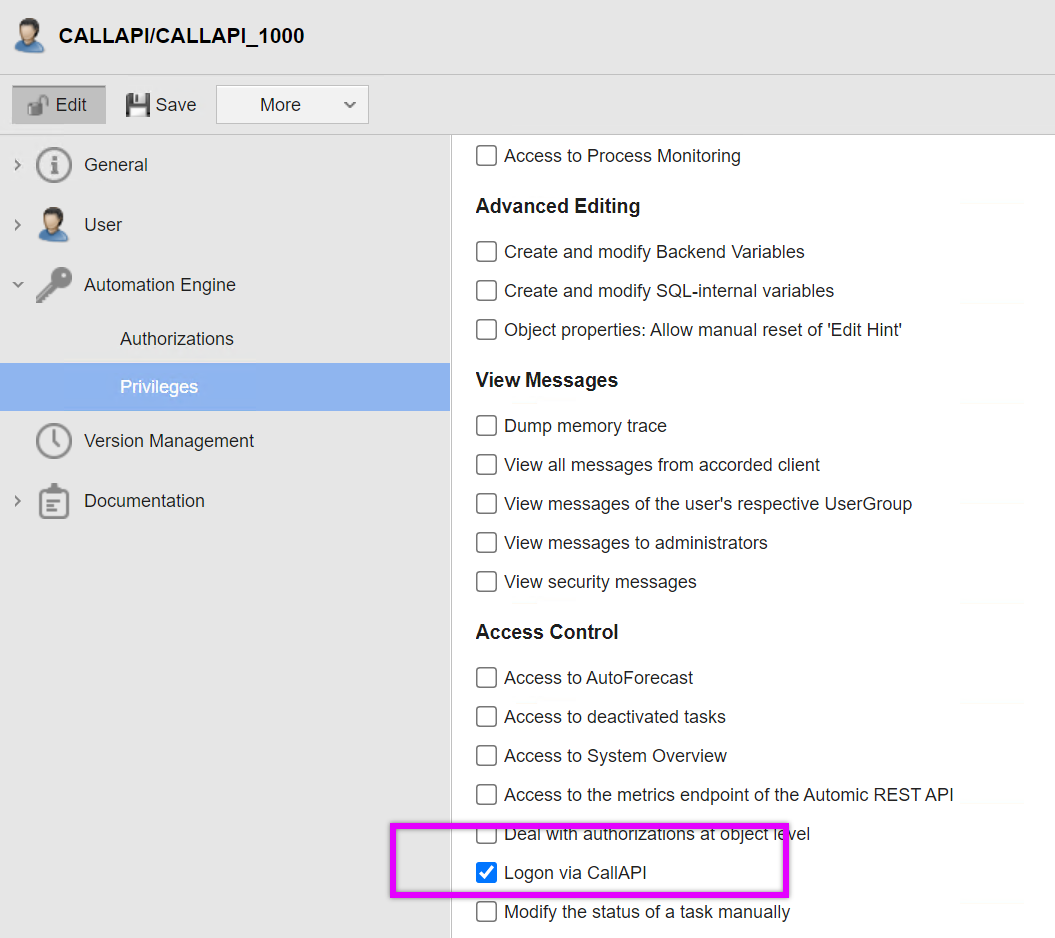This screenshot has width=1055, height=938.
Task: Disable the Logon via CallAPI privilege
Action: click(486, 872)
